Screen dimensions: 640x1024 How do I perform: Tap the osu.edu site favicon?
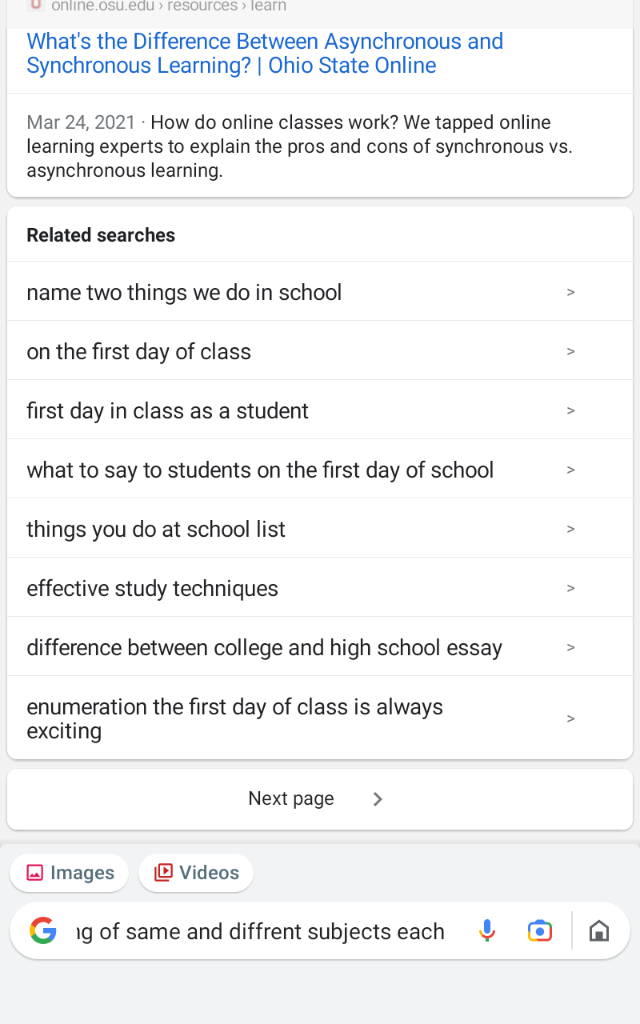point(37,4)
